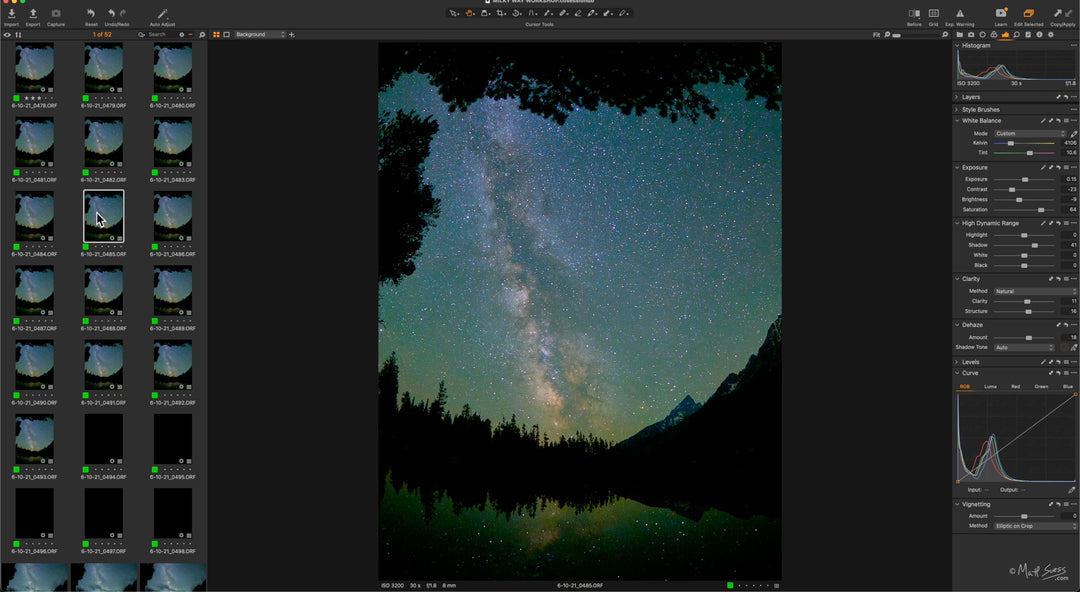Toggle the Grid overlay
Image resolution: width=1080 pixels, height=592 pixels.
click(933, 14)
